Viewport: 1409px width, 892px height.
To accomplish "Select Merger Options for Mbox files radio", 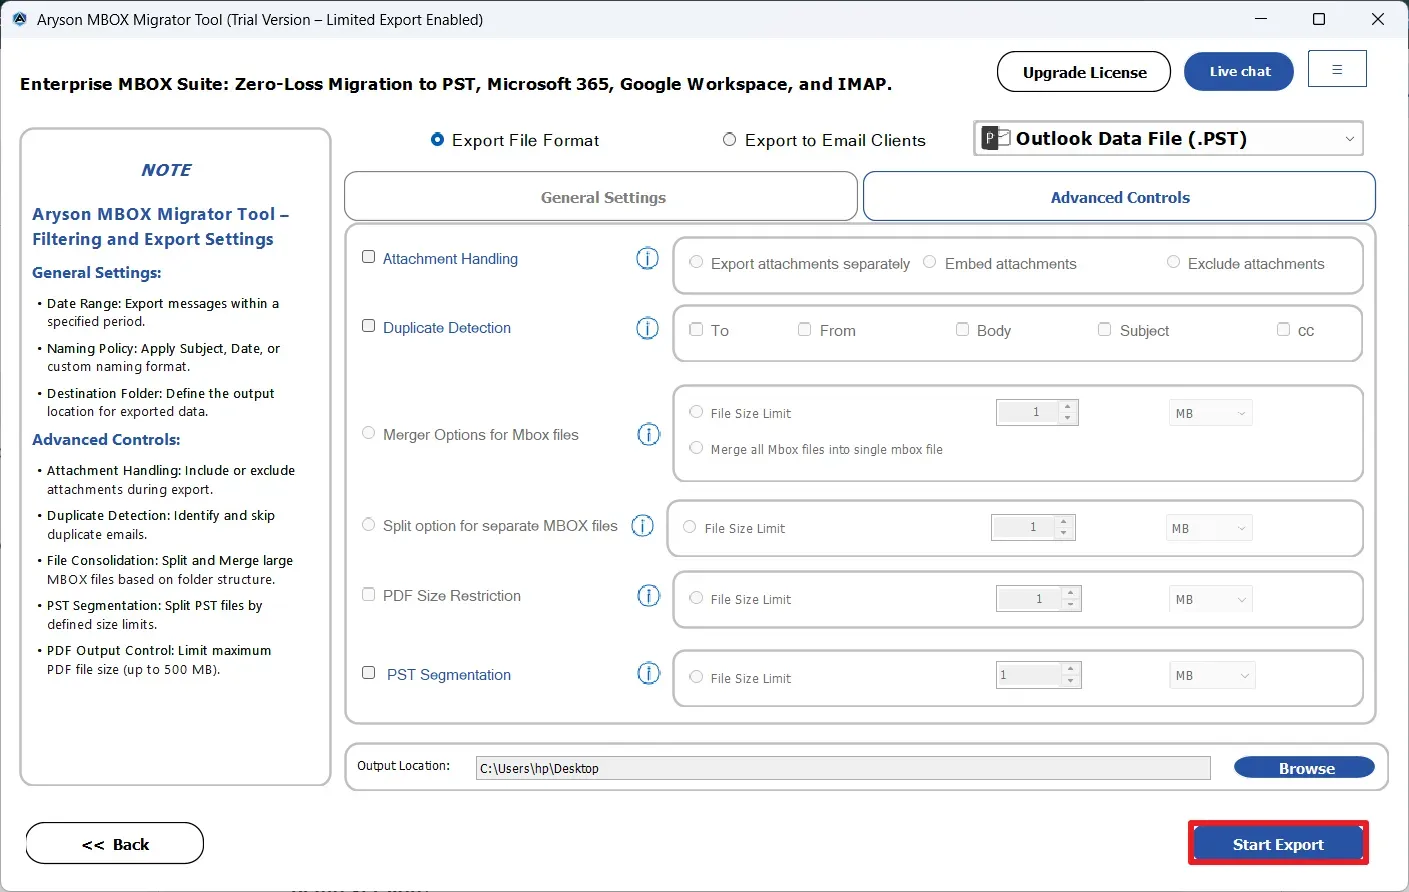I will coord(368,433).
